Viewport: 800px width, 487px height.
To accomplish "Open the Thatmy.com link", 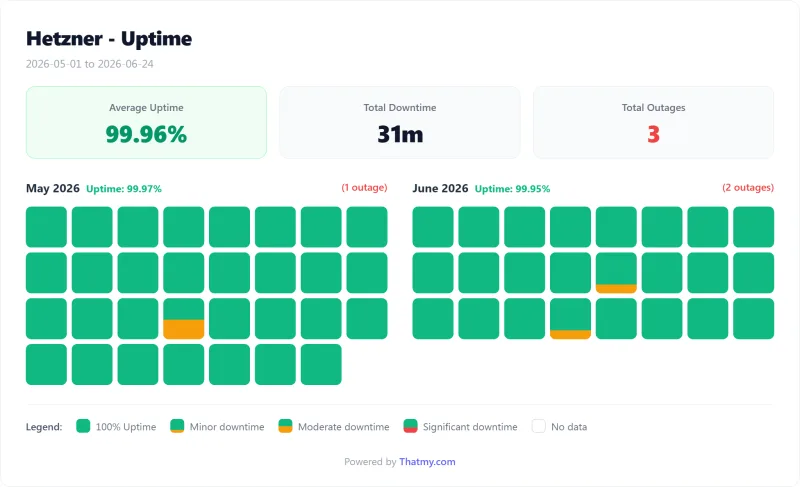I will click(x=427, y=462).
